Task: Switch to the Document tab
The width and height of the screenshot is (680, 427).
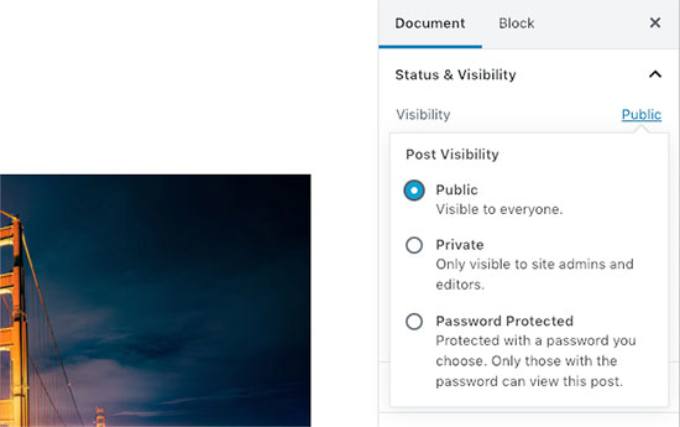Action: (430, 23)
